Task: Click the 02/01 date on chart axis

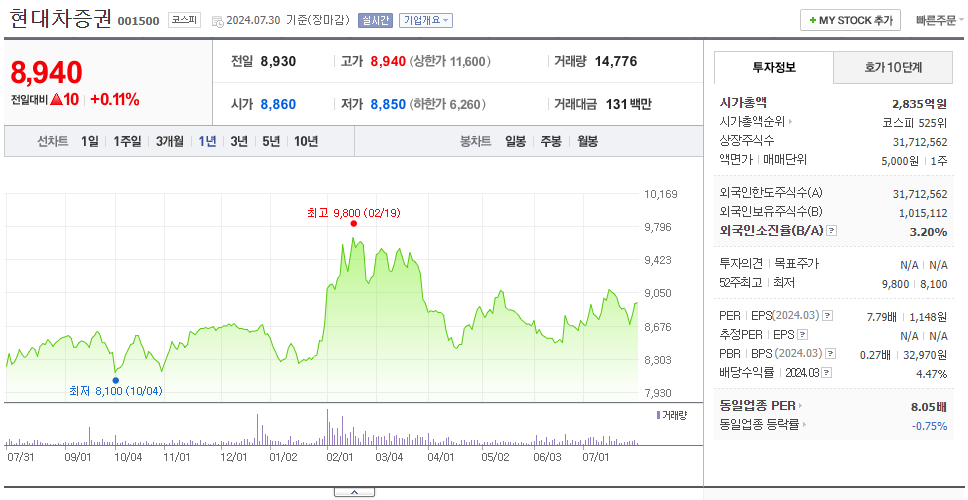Action: [340, 457]
